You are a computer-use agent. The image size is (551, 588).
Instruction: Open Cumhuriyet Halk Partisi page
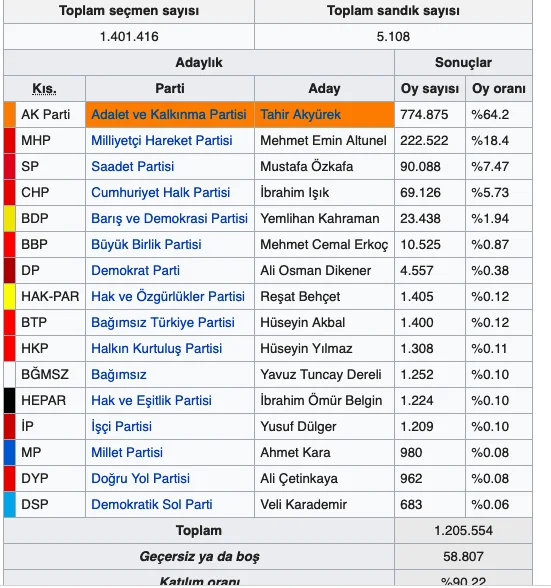coord(161,192)
